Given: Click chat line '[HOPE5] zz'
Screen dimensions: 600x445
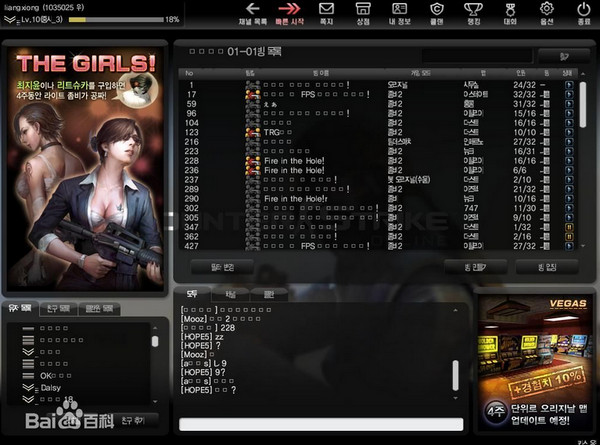Looking at the screenshot, I should (x=202, y=337).
